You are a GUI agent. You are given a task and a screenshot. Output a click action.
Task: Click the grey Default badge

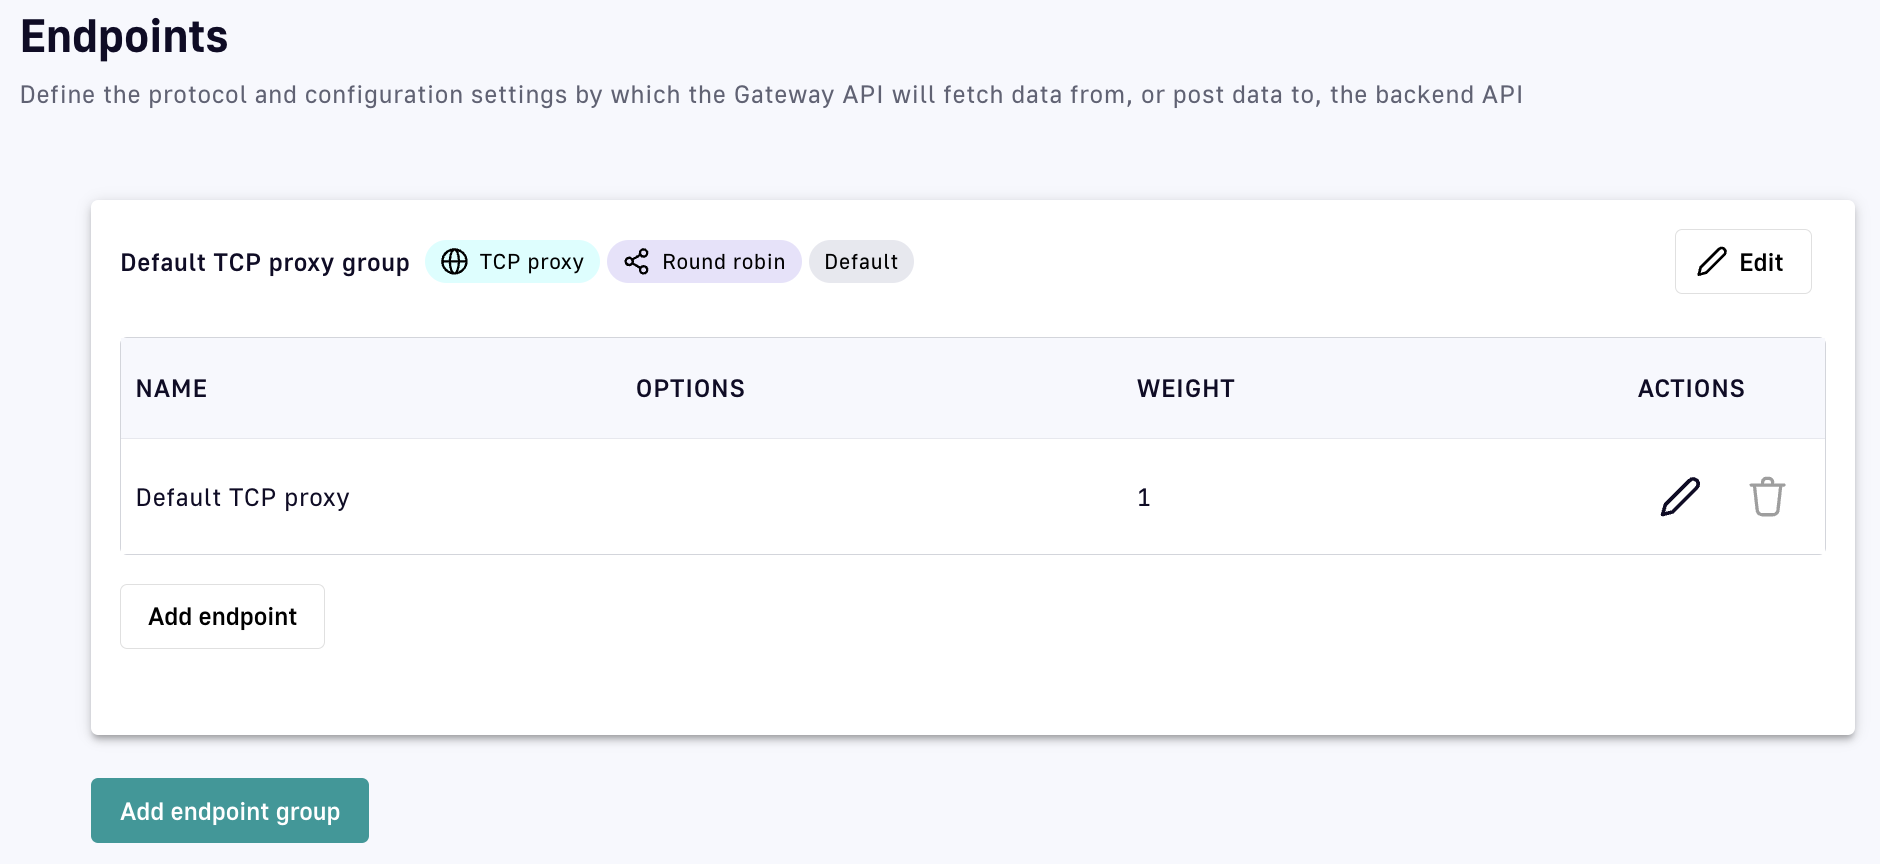(861, 262)
